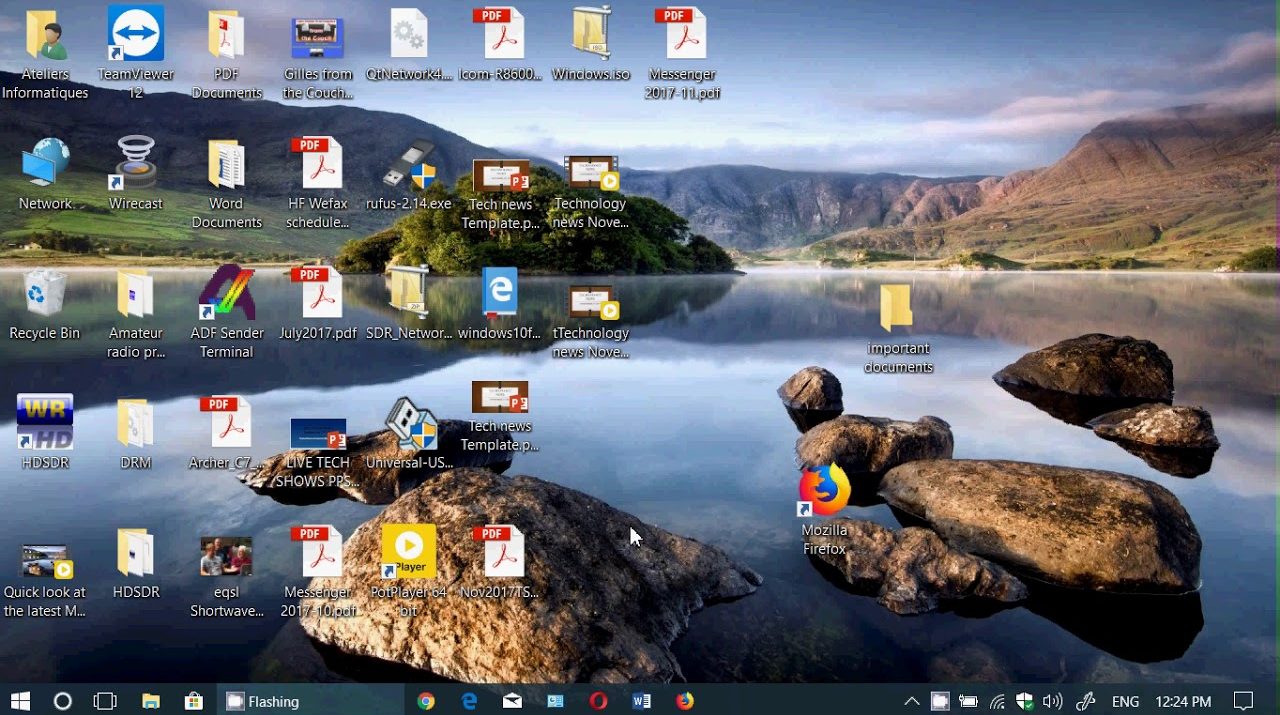This screenshot has width=1280, height=715.
Task: Click the ENG language indicator
Action: tap(1125, 701)
